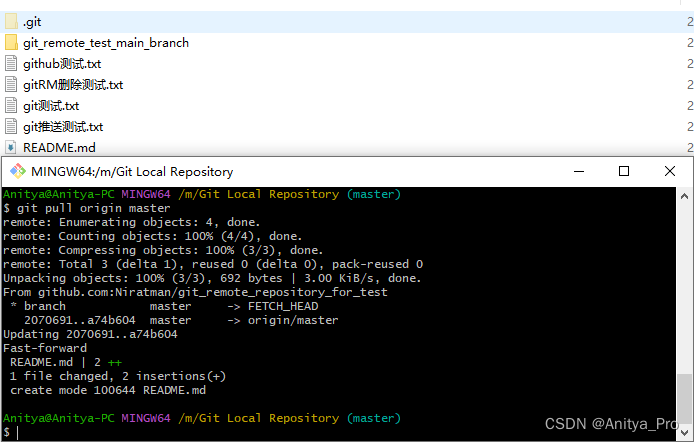Click the 'Updating 2070691..a74b604' line

[x=90, y=334]
